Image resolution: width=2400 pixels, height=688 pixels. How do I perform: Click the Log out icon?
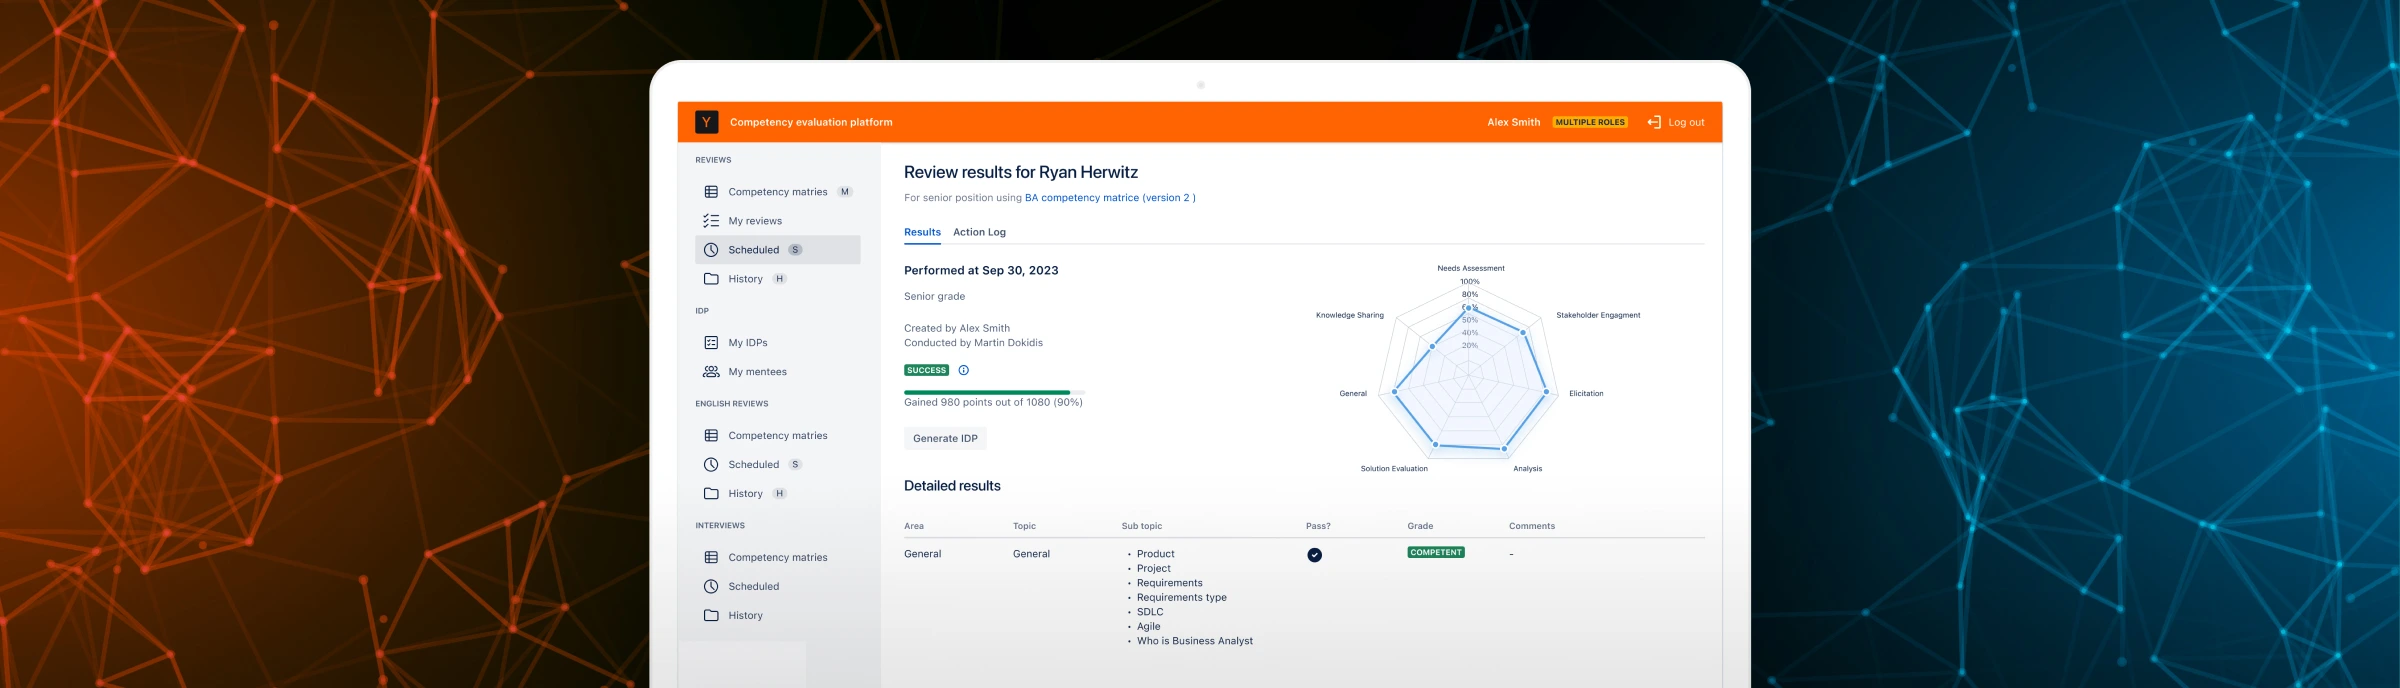coord(1654,122)
